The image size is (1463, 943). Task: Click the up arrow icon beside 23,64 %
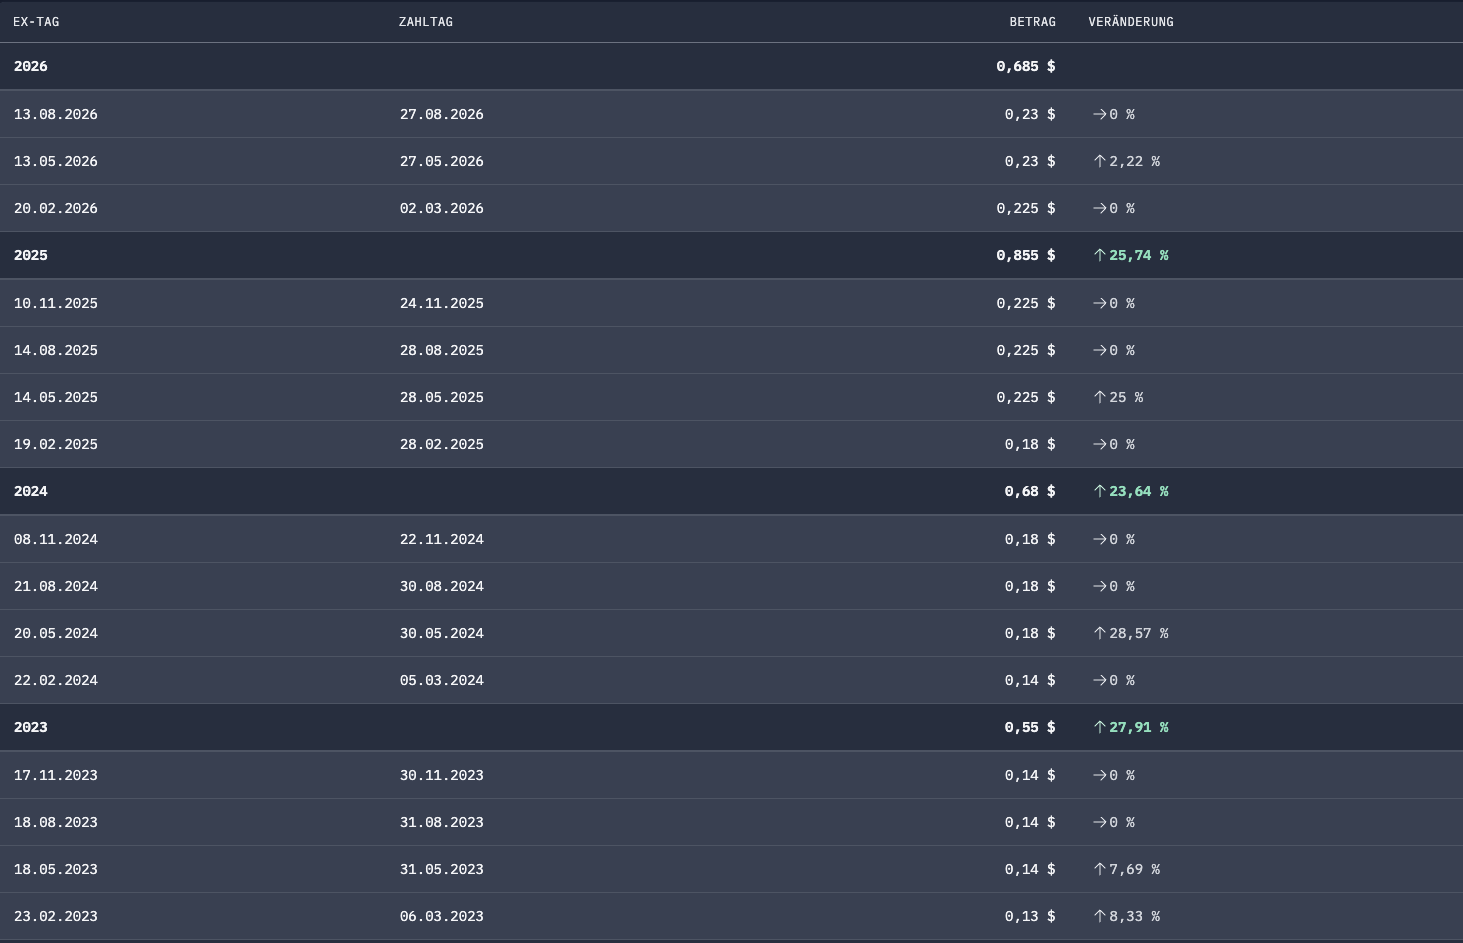coord(1099,491)
